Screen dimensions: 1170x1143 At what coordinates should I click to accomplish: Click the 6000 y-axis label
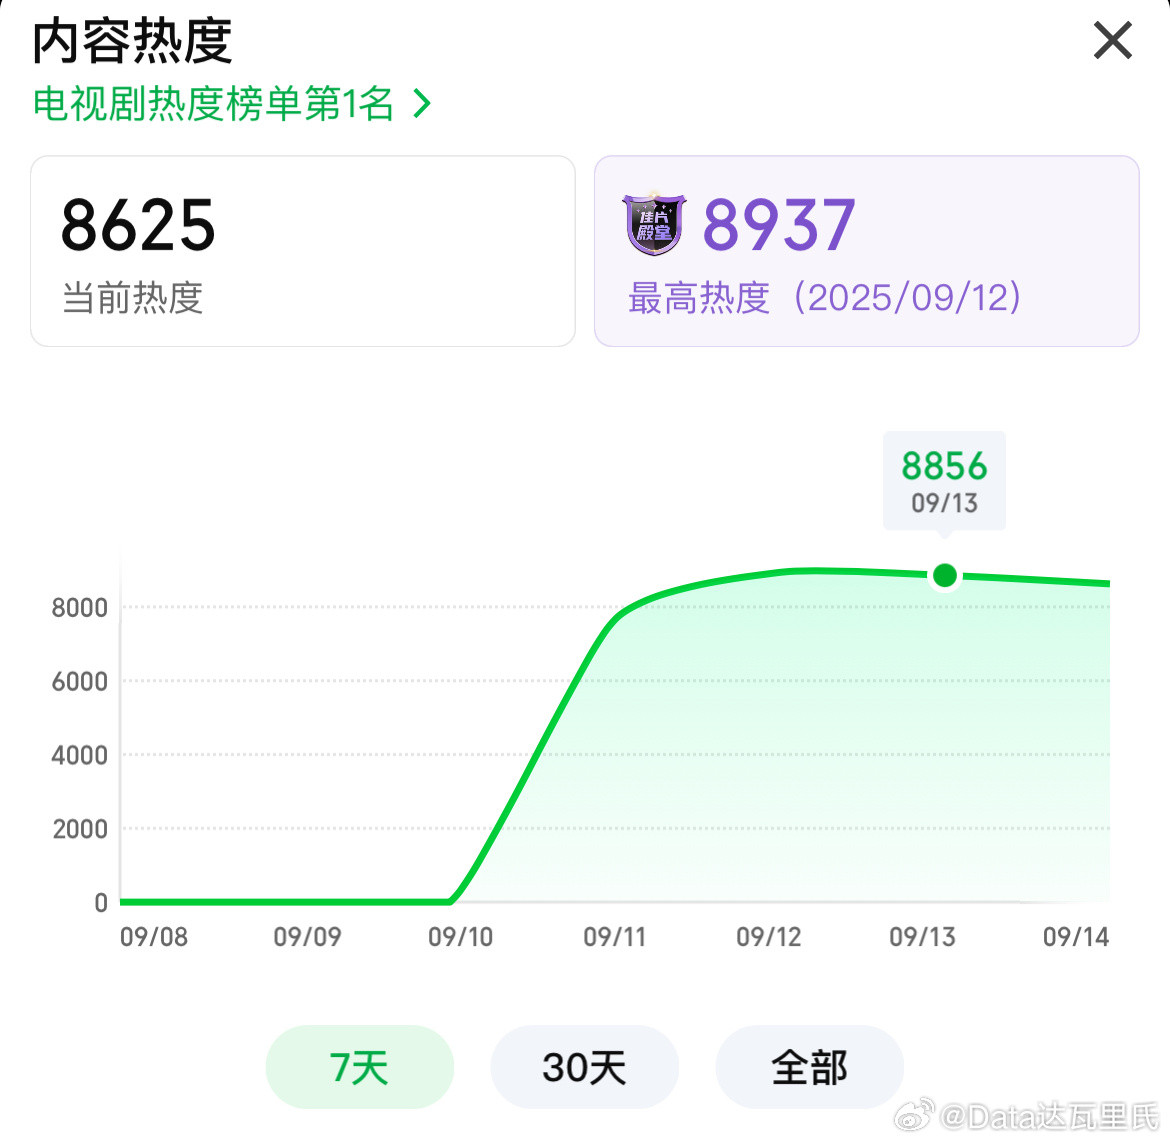80,682
